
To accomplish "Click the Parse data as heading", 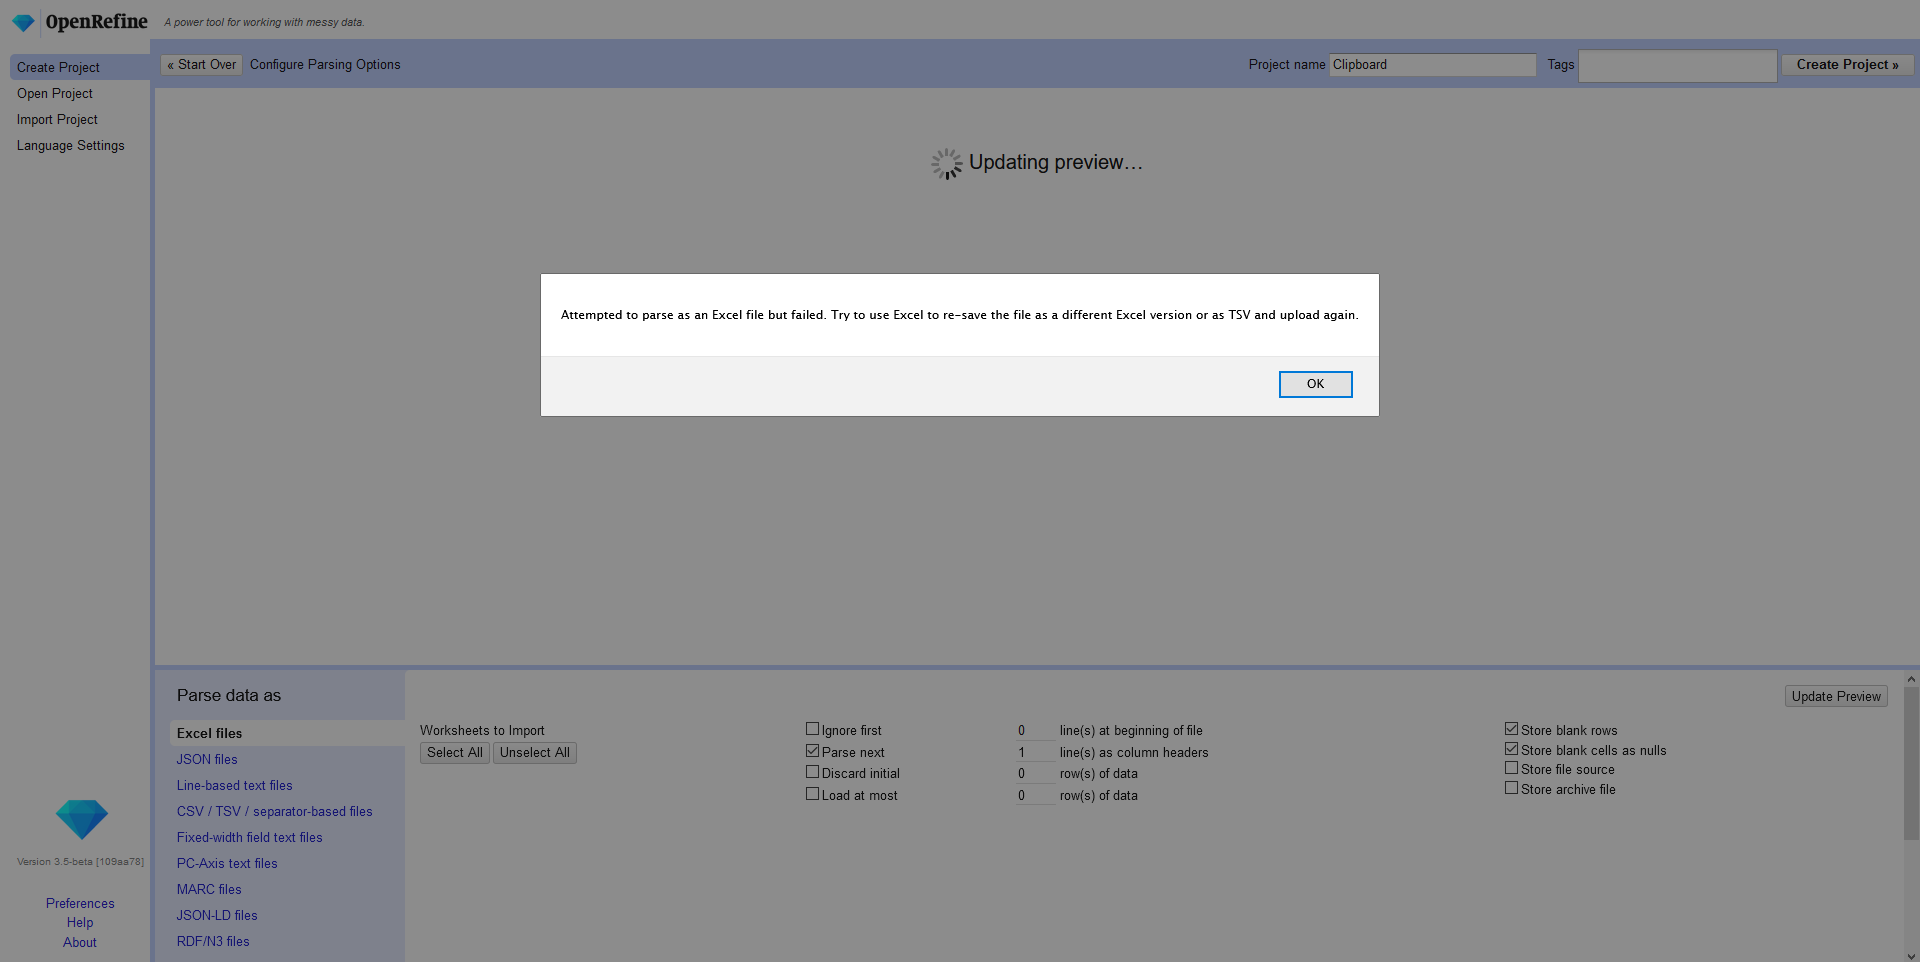I will point(229,695).
